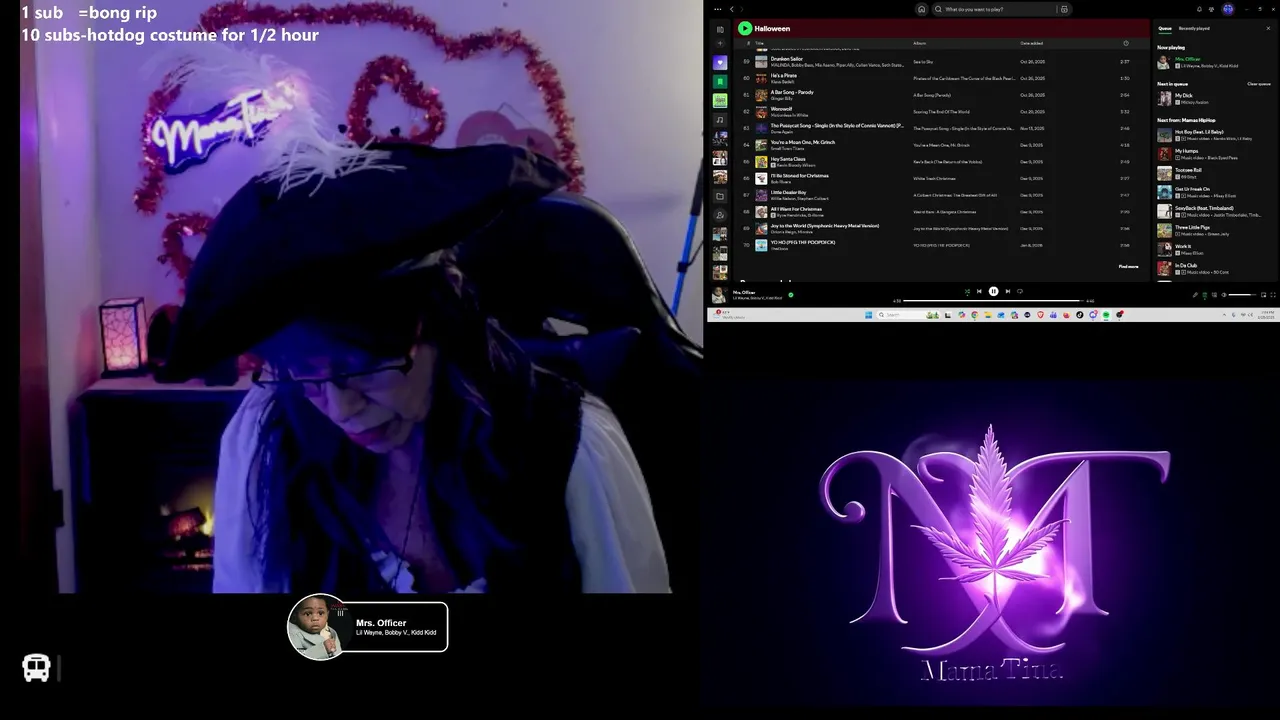Go forward with the Spotify forward arrow
This screenshot has height=720, width=1280.
[742, 9]
